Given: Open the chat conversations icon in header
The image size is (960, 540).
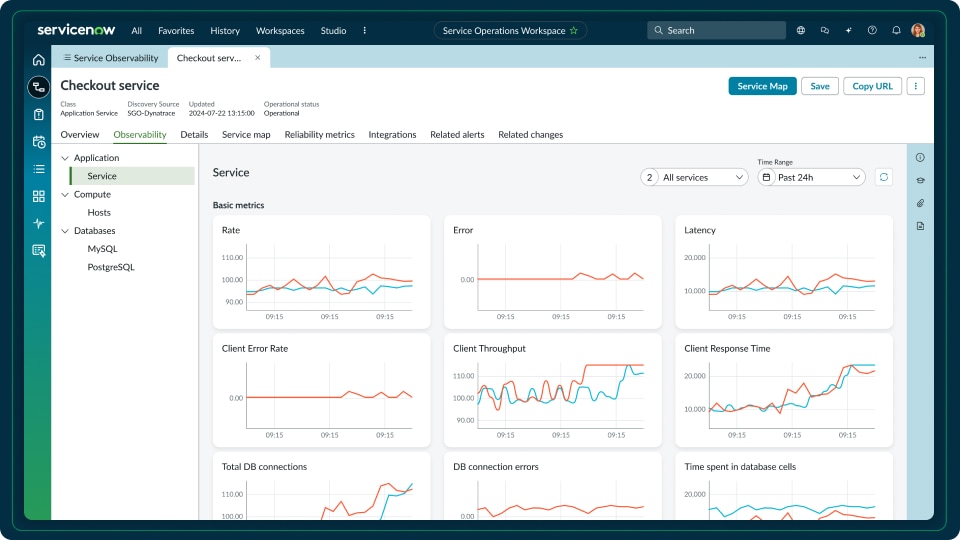Looking at the screenshot, I should pos(825,30).
